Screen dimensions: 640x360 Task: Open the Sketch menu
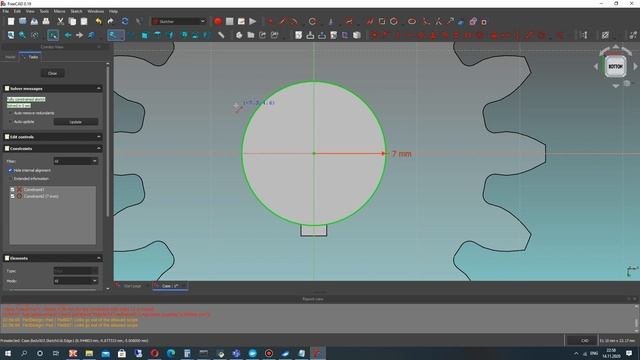(x=76, y=11)
